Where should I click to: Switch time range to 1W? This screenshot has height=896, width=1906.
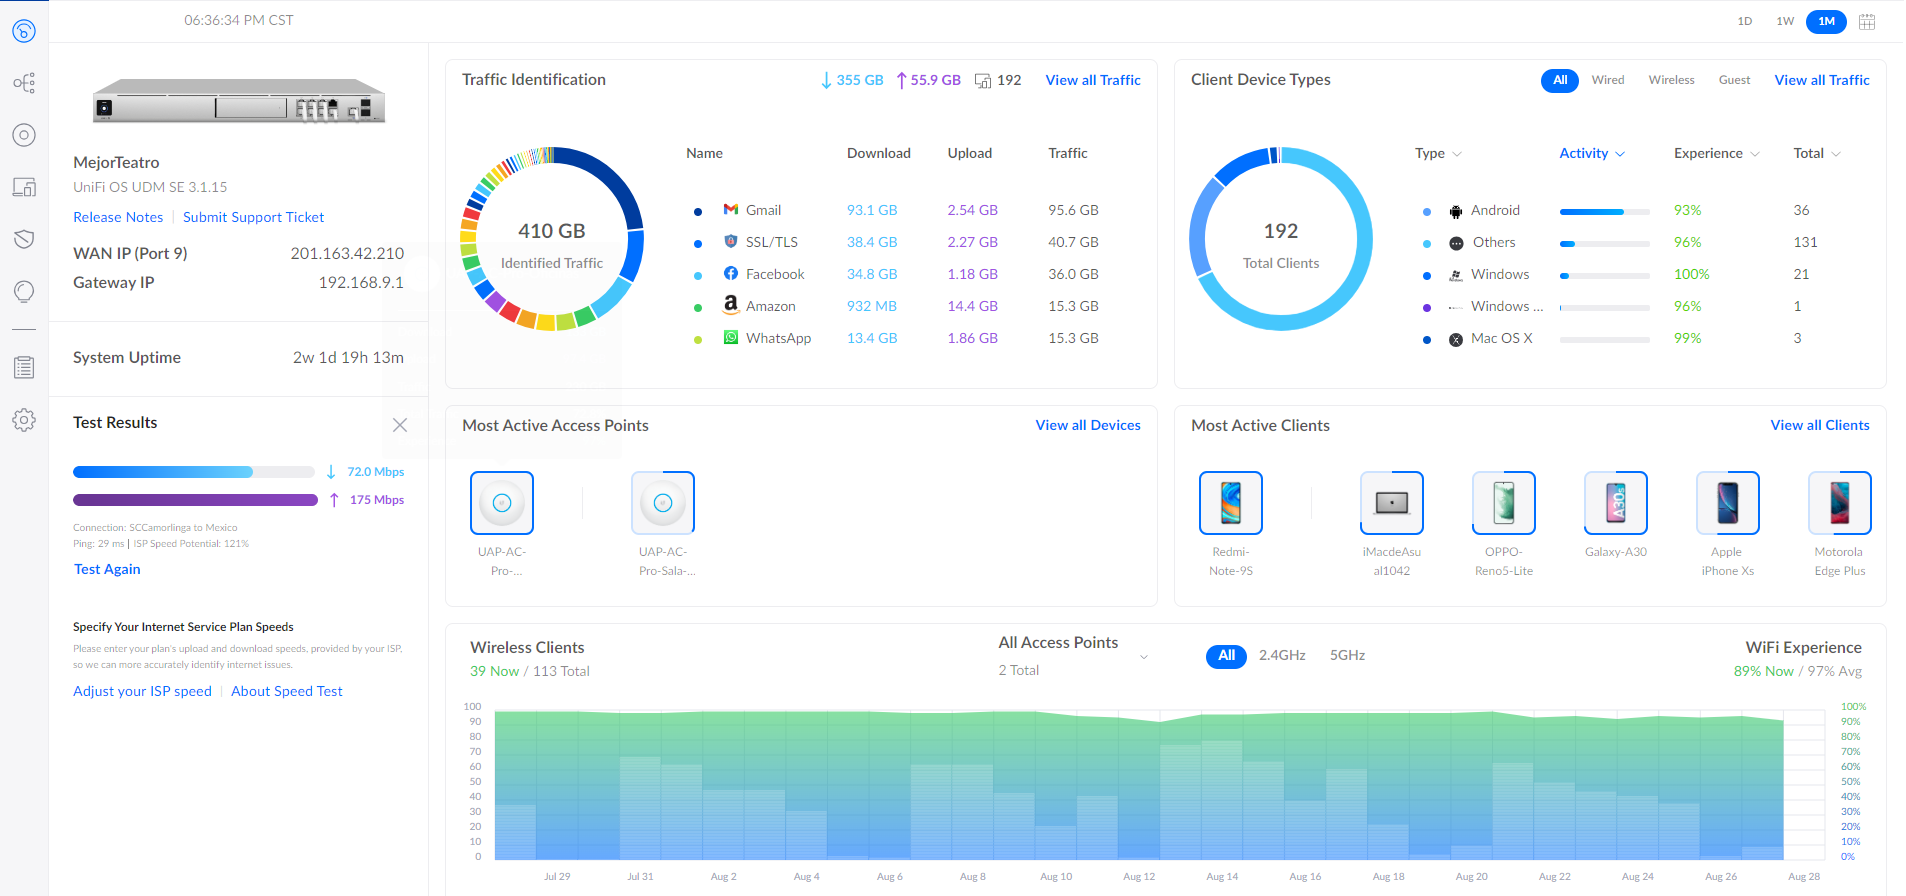coord(1785,21)
